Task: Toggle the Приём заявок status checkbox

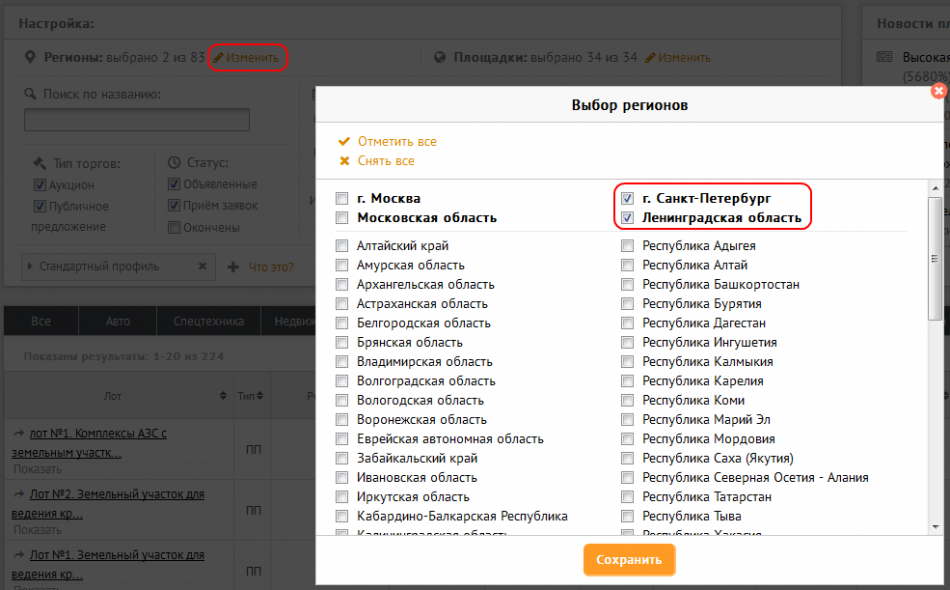Action: (x=174, y=205)
